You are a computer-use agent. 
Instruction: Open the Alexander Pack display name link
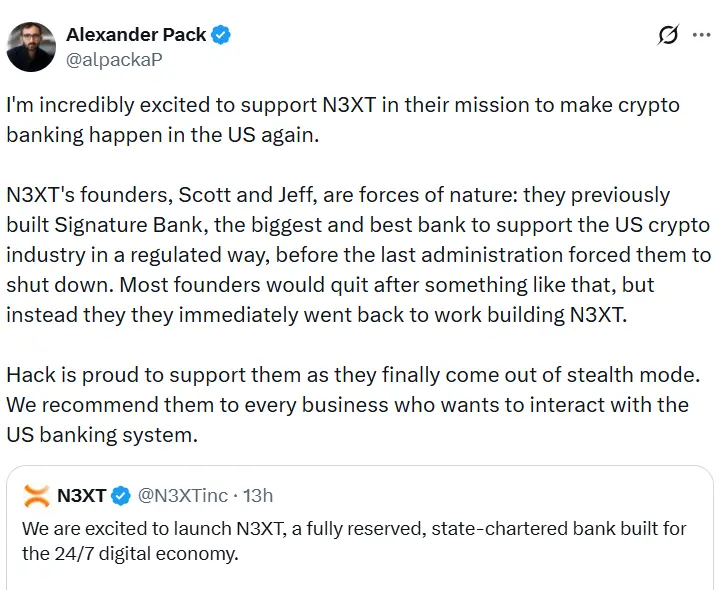pyautogui.click(x=136, y=35)
